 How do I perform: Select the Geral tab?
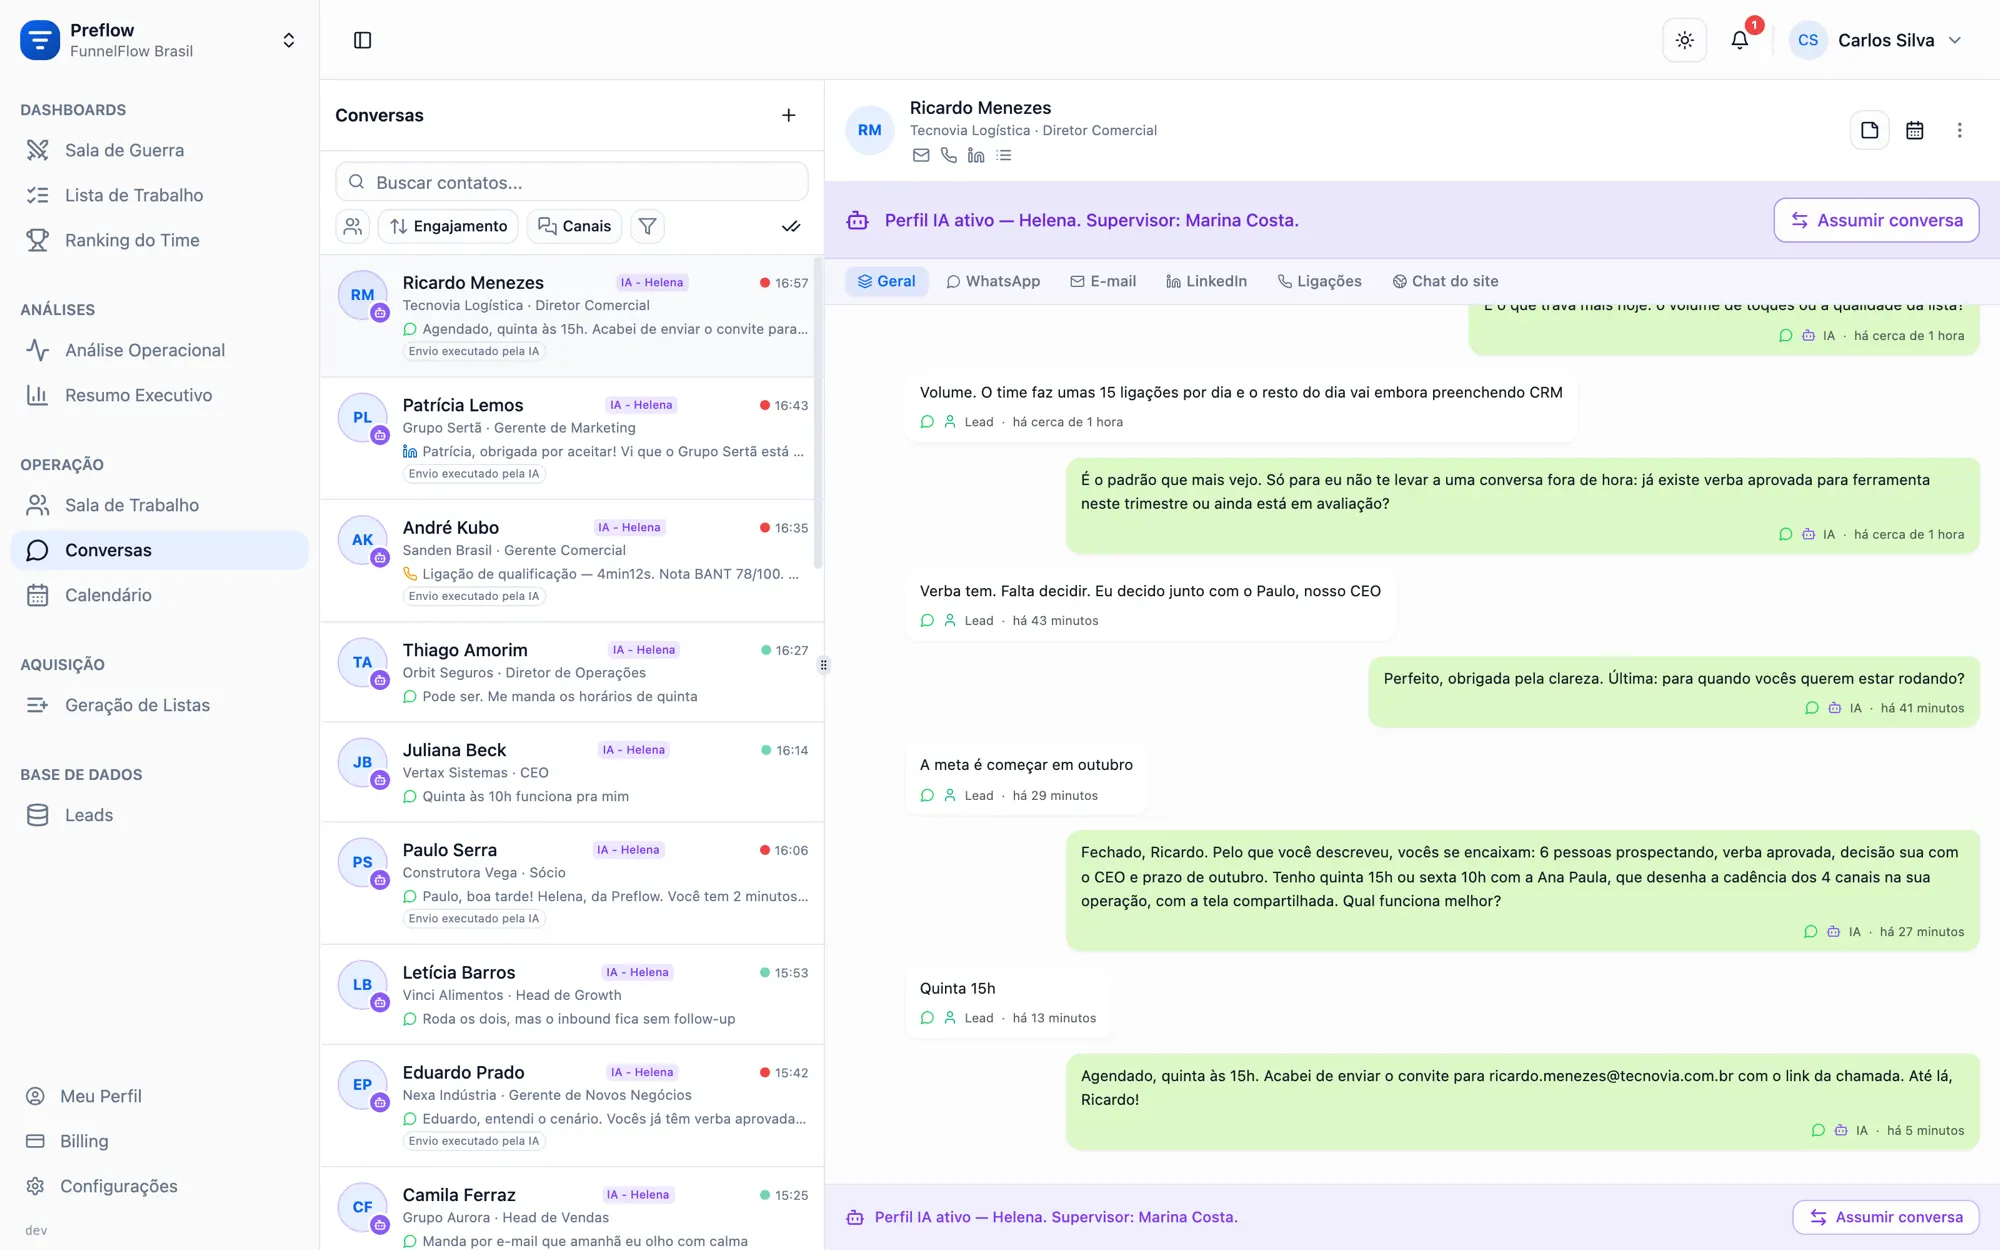[887, 281]
